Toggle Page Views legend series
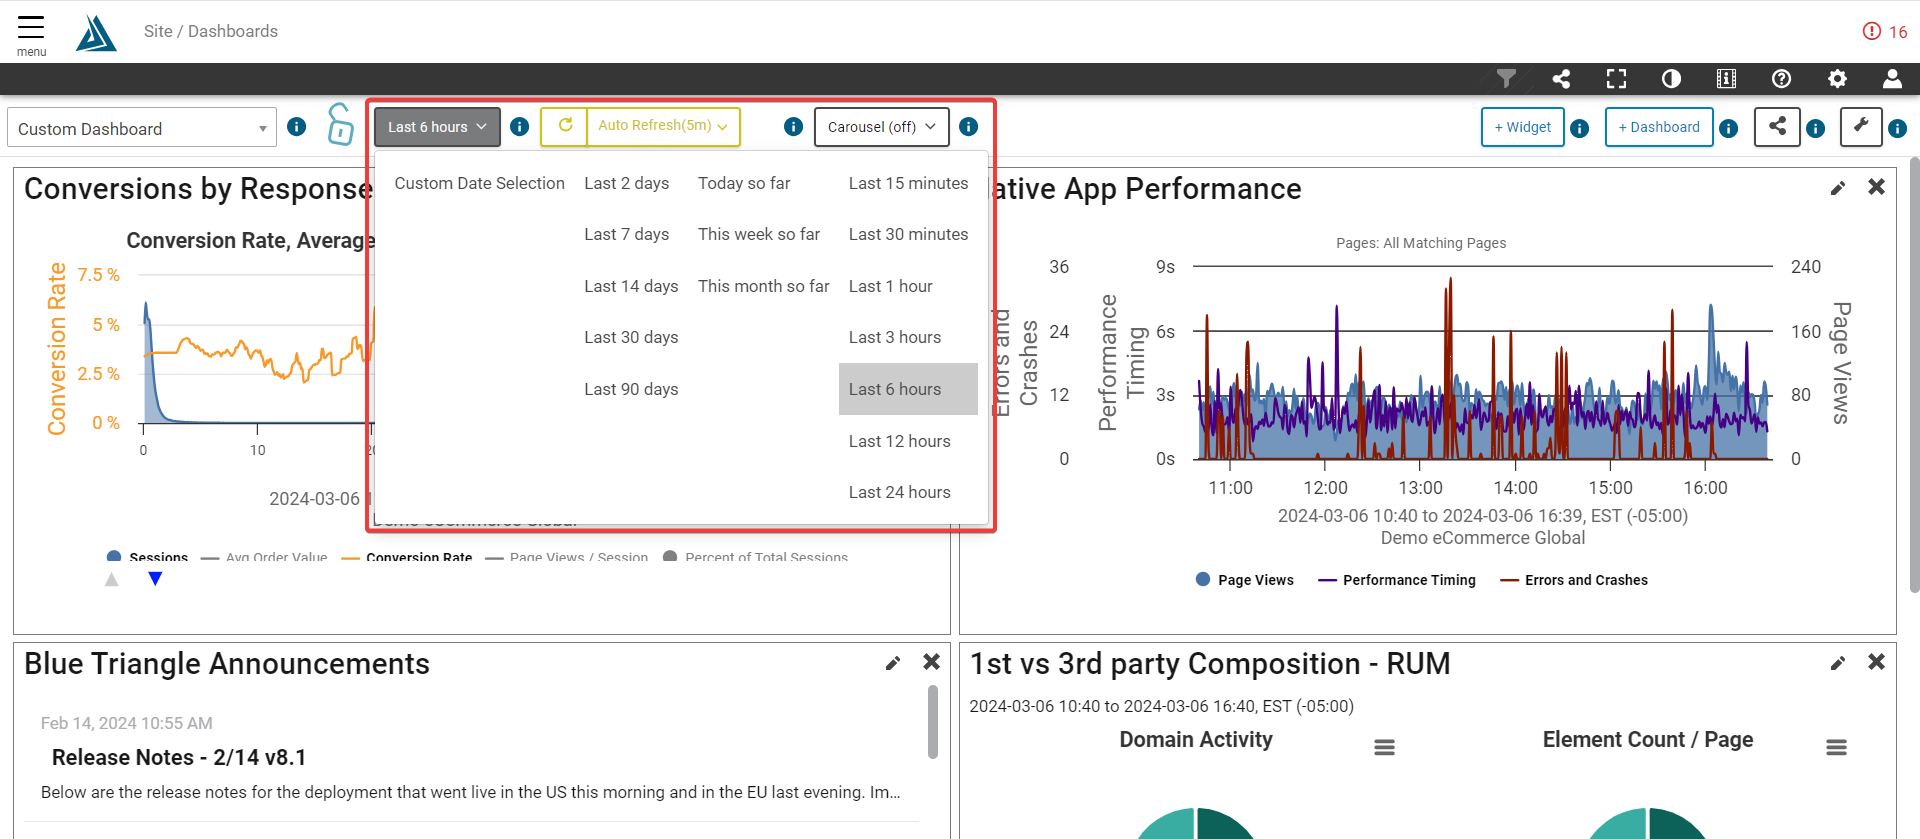 click(1244, 580)
